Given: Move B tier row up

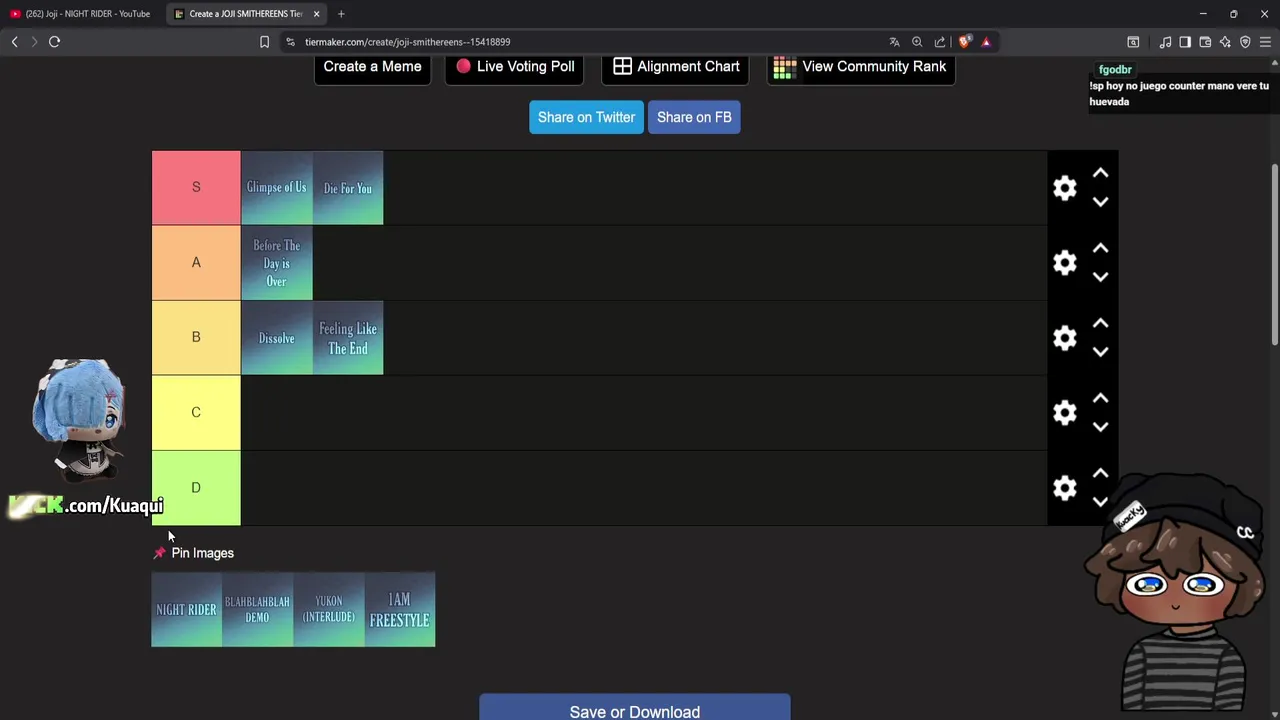Looking at the screenshot, I should click(1100, 323).
